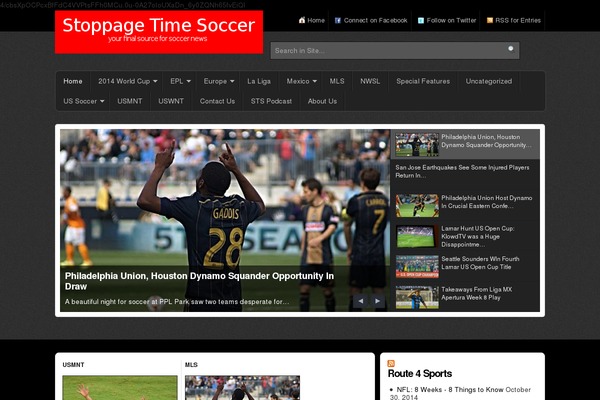Click the Home house icon in top bar
Image resolution: width=600 pixels, height=400 pixels.
[x=302, y=20]
